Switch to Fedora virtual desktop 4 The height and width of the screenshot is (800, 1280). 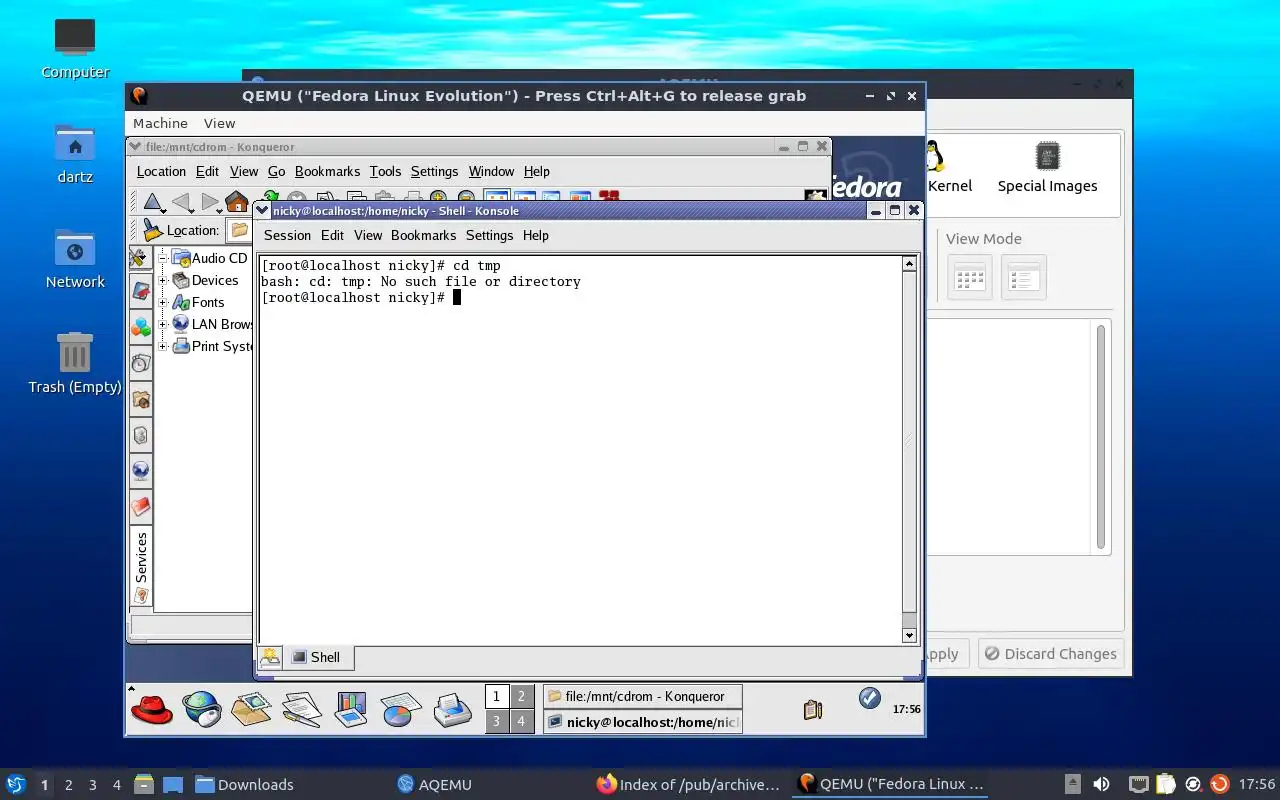point(521,720)
